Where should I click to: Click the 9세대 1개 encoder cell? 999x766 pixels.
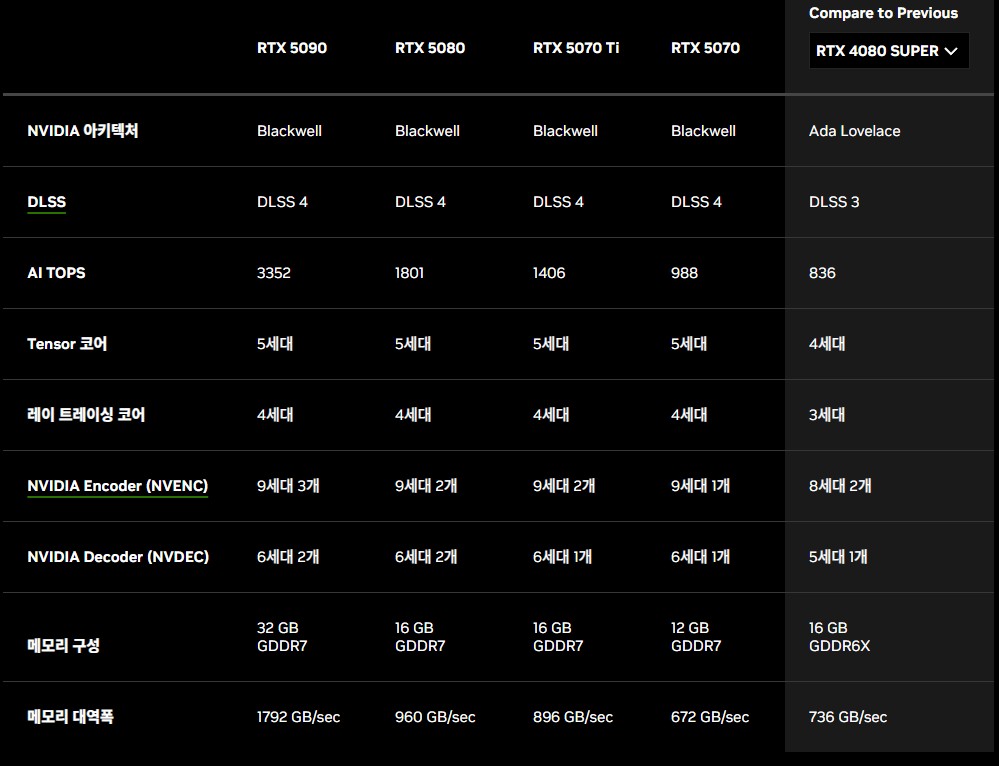click(700, 486)
